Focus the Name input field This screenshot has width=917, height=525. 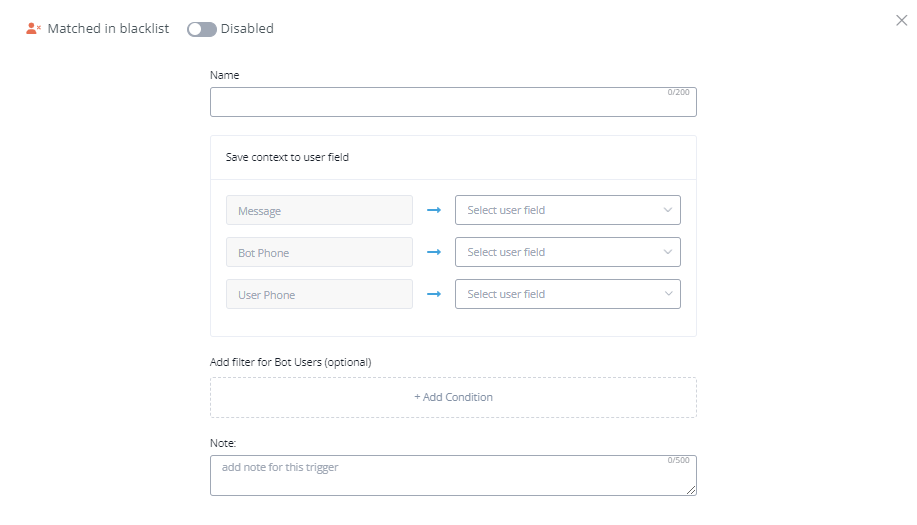(x=440, y=103)
